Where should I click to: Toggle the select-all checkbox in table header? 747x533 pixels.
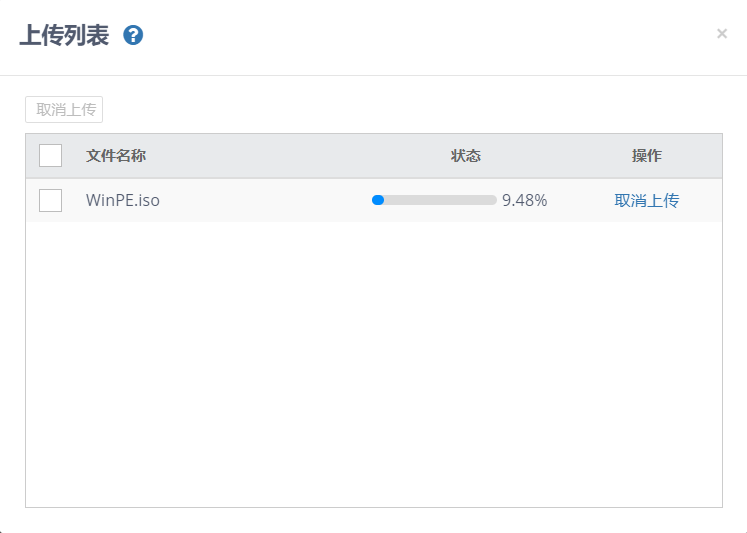(50, 156)
